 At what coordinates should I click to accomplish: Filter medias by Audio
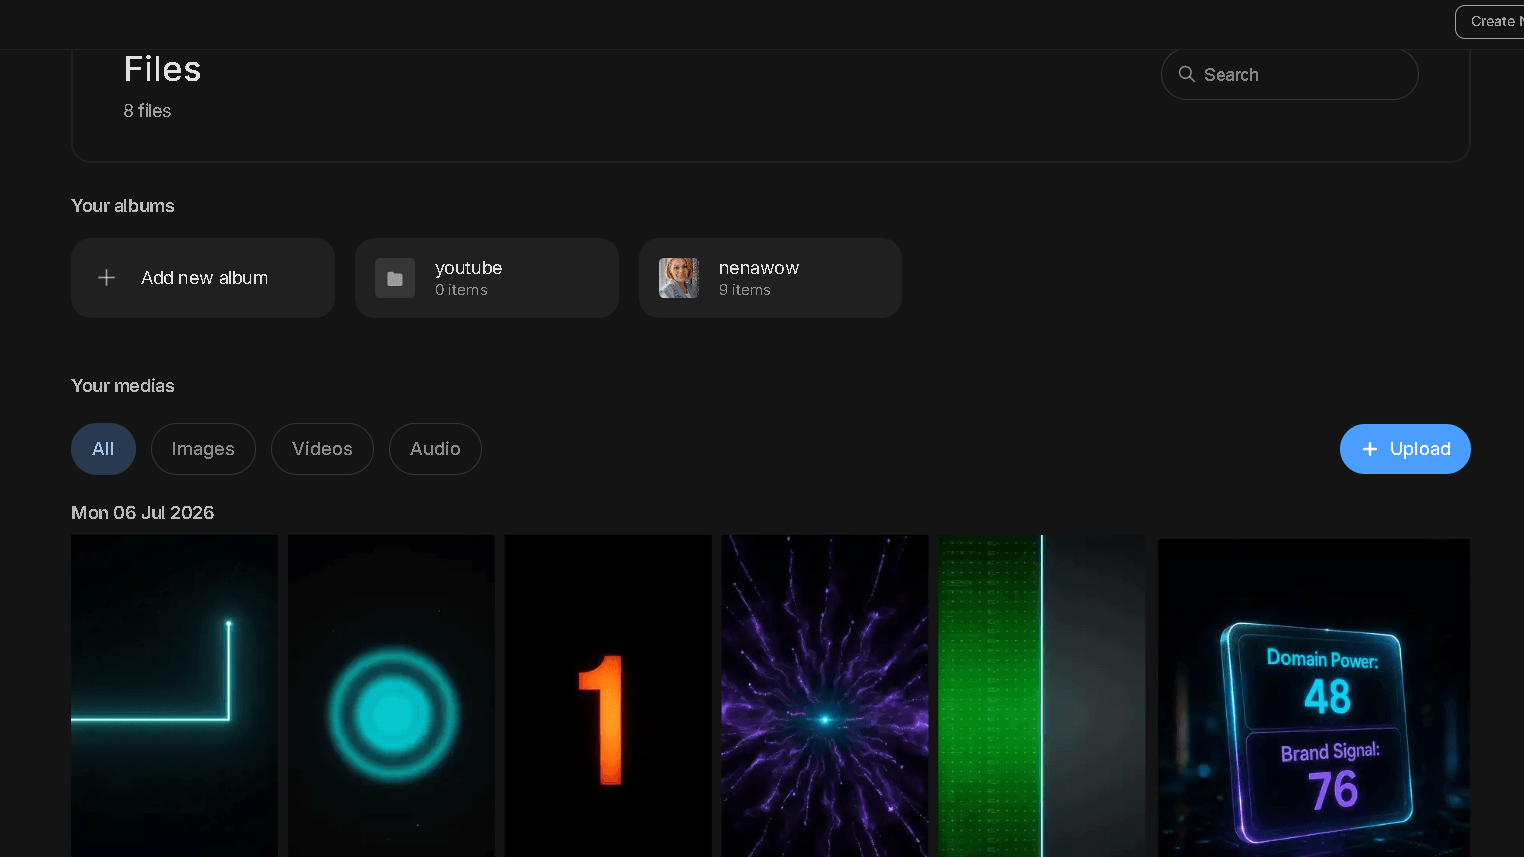point(435,449)
